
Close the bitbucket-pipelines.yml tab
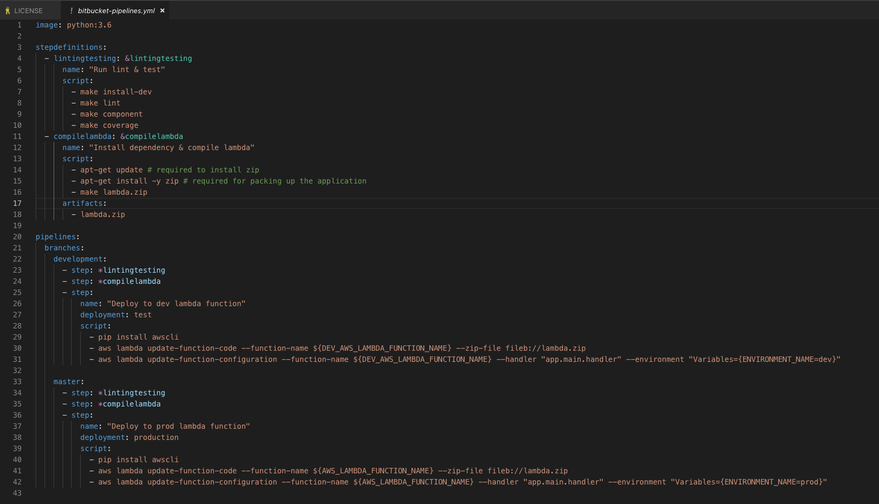163,11
